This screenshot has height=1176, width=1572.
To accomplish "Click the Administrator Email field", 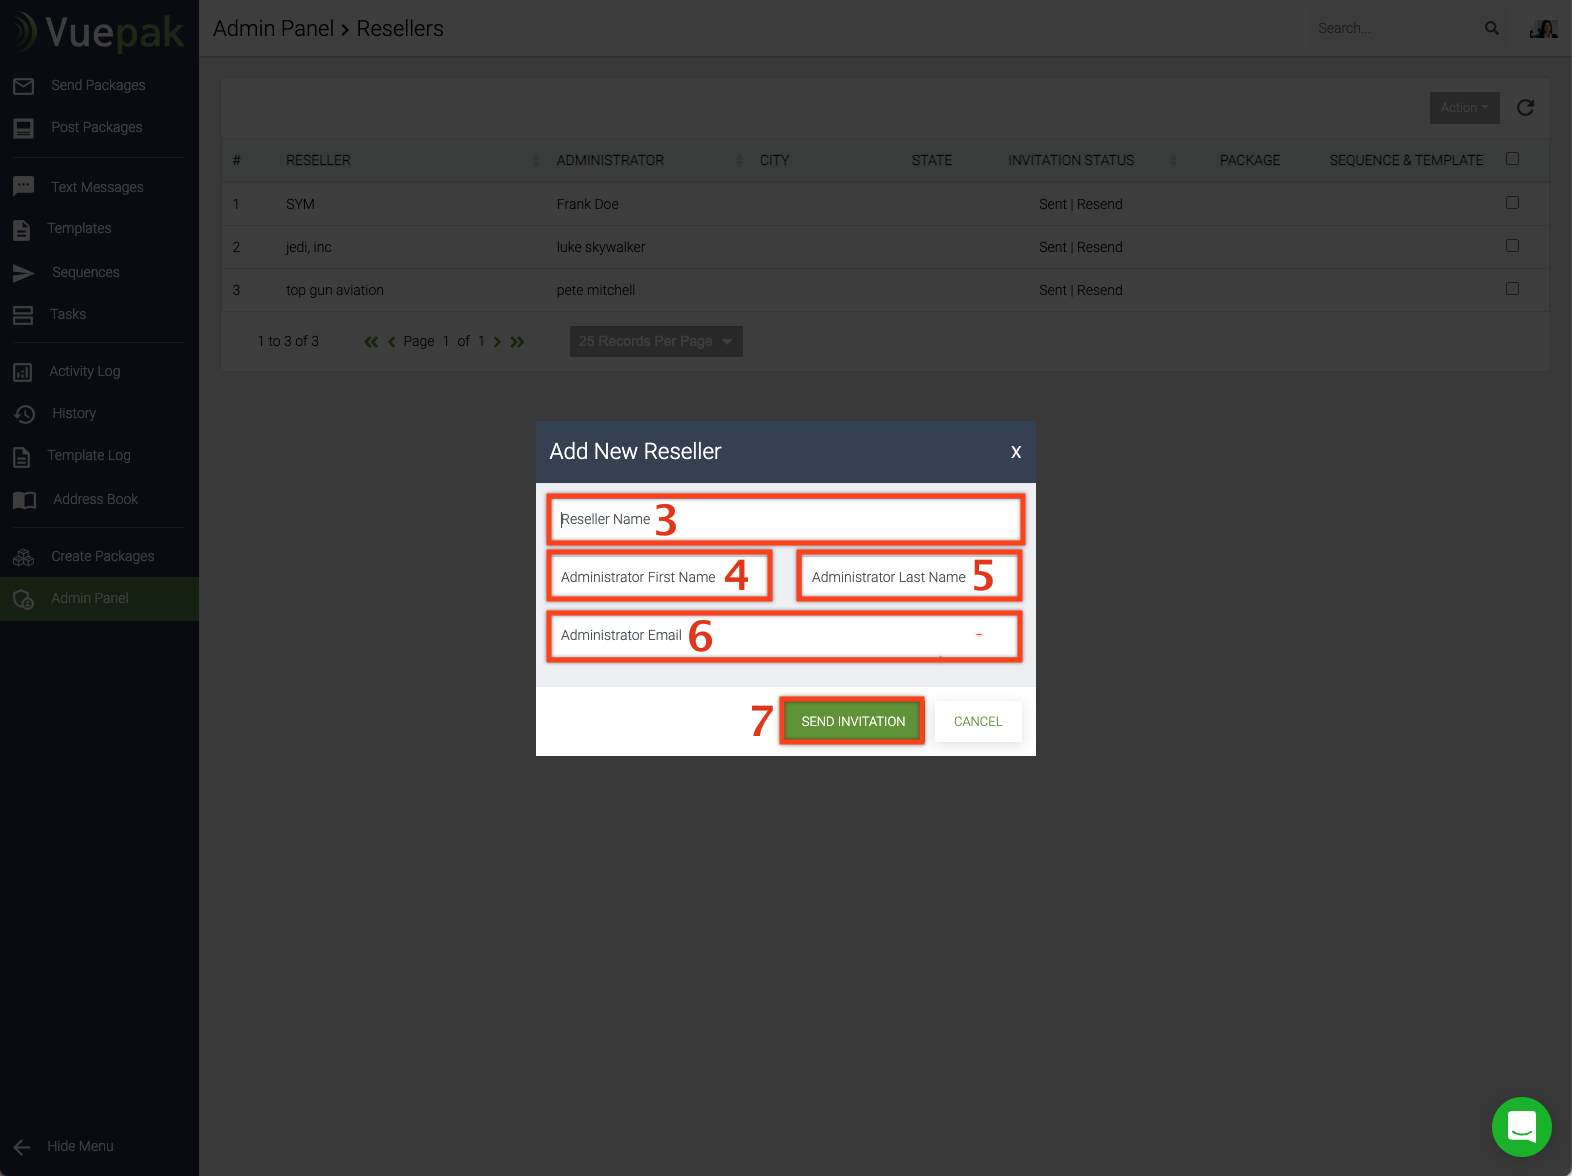I will [785, 636].
